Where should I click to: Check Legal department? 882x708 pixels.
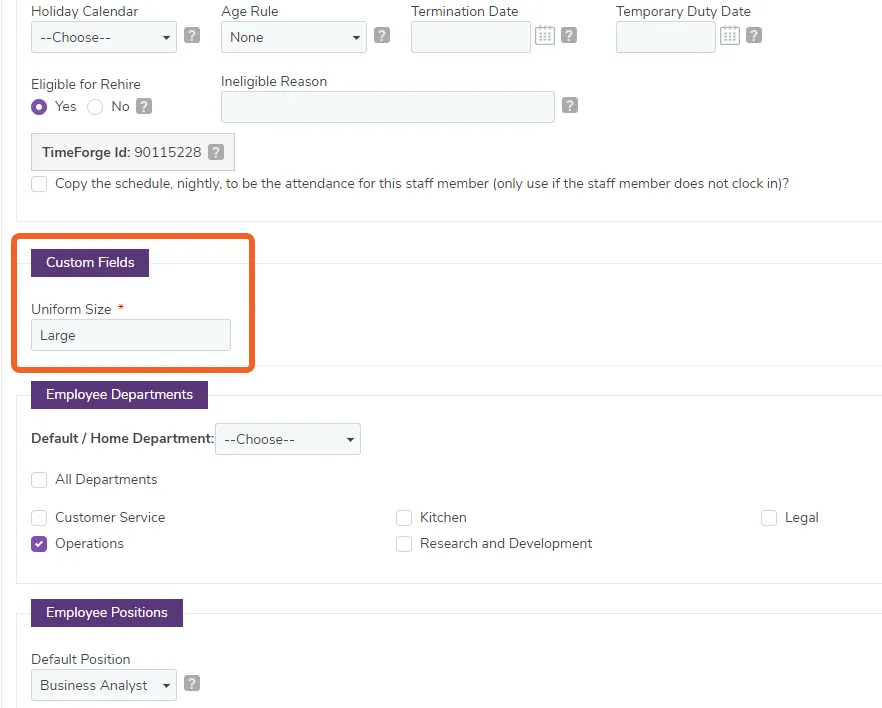coord(769,517)
